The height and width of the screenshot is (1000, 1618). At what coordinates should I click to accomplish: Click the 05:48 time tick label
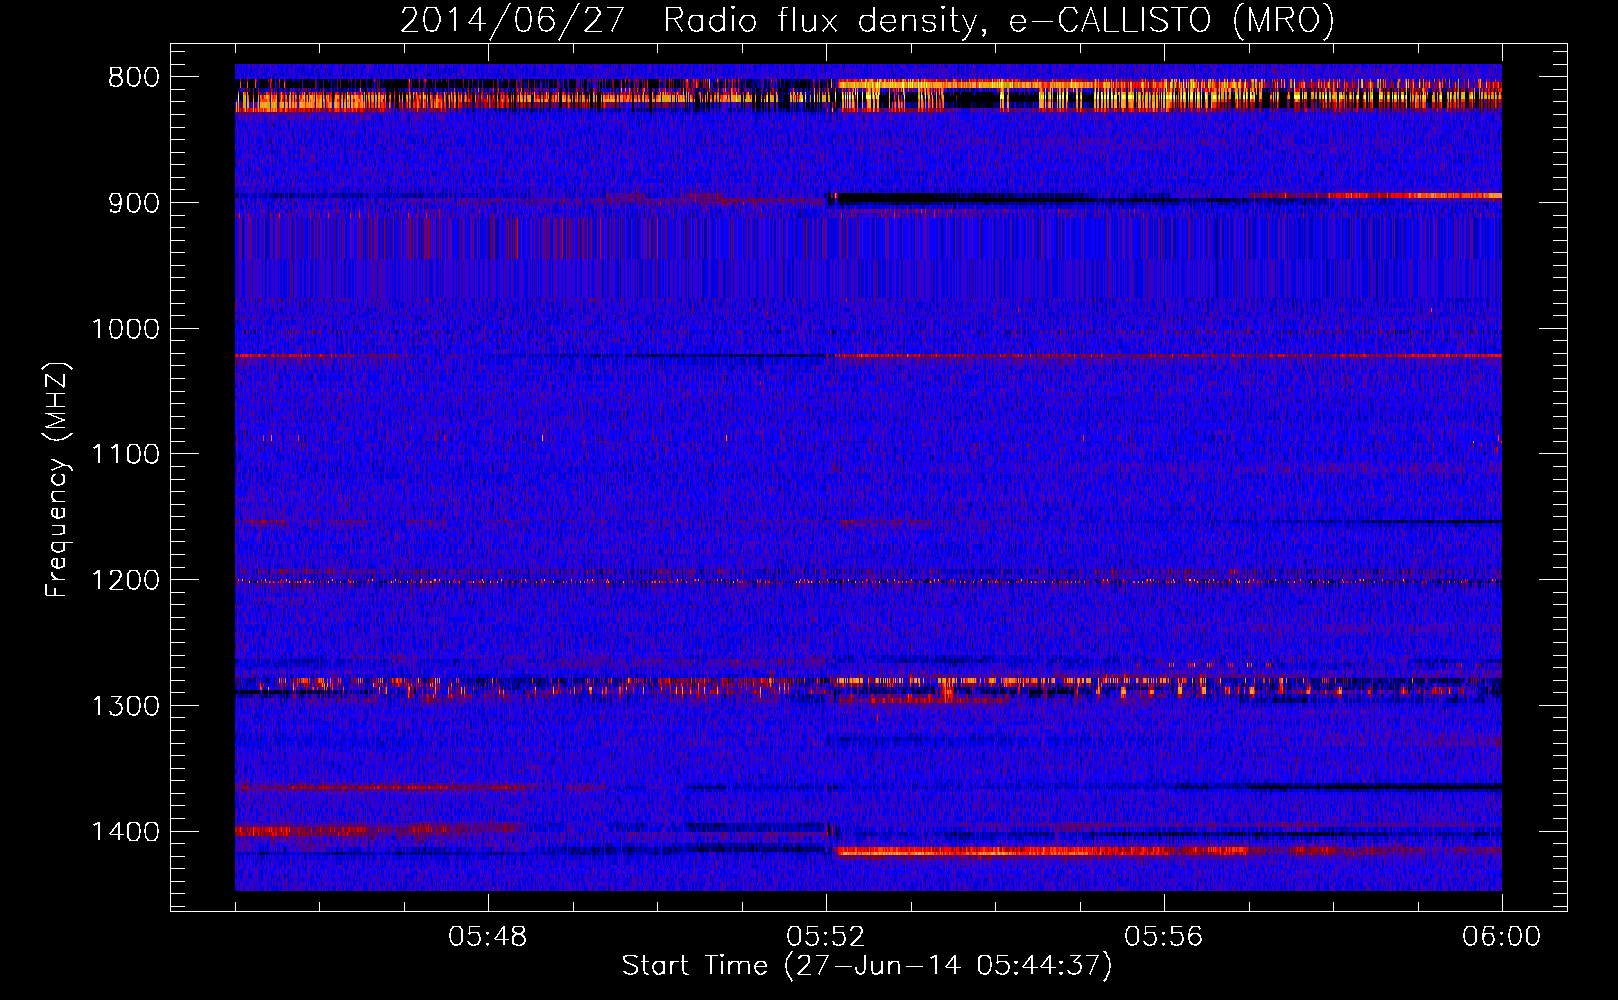488,937
